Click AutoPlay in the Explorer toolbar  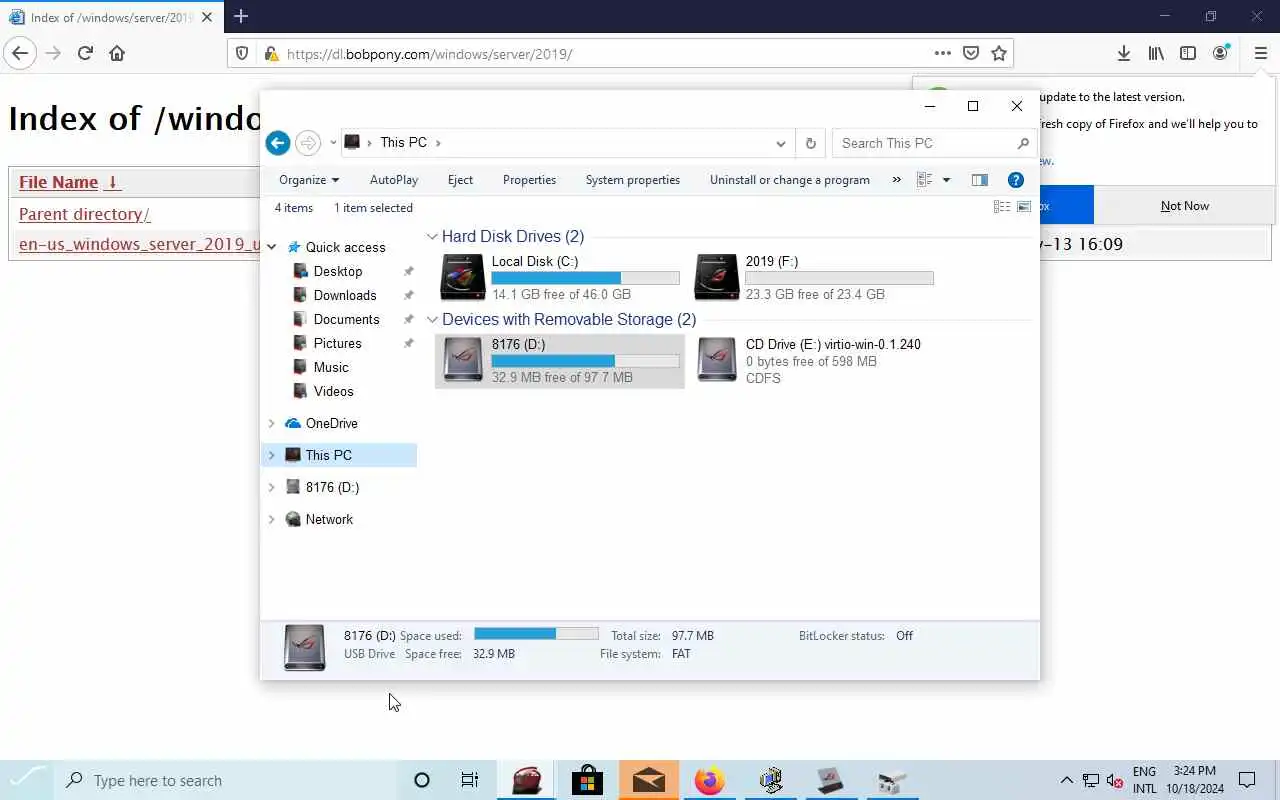point(394,180)
